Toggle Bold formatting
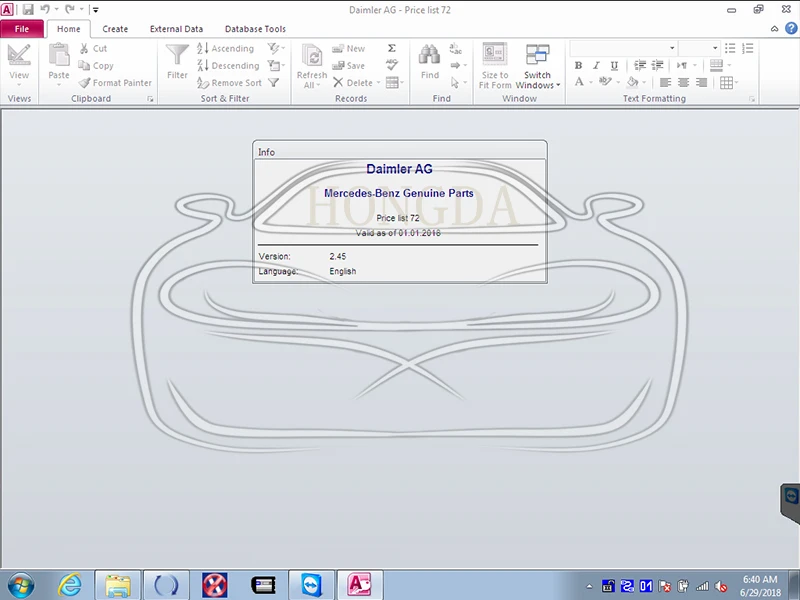 coord(578,66)
